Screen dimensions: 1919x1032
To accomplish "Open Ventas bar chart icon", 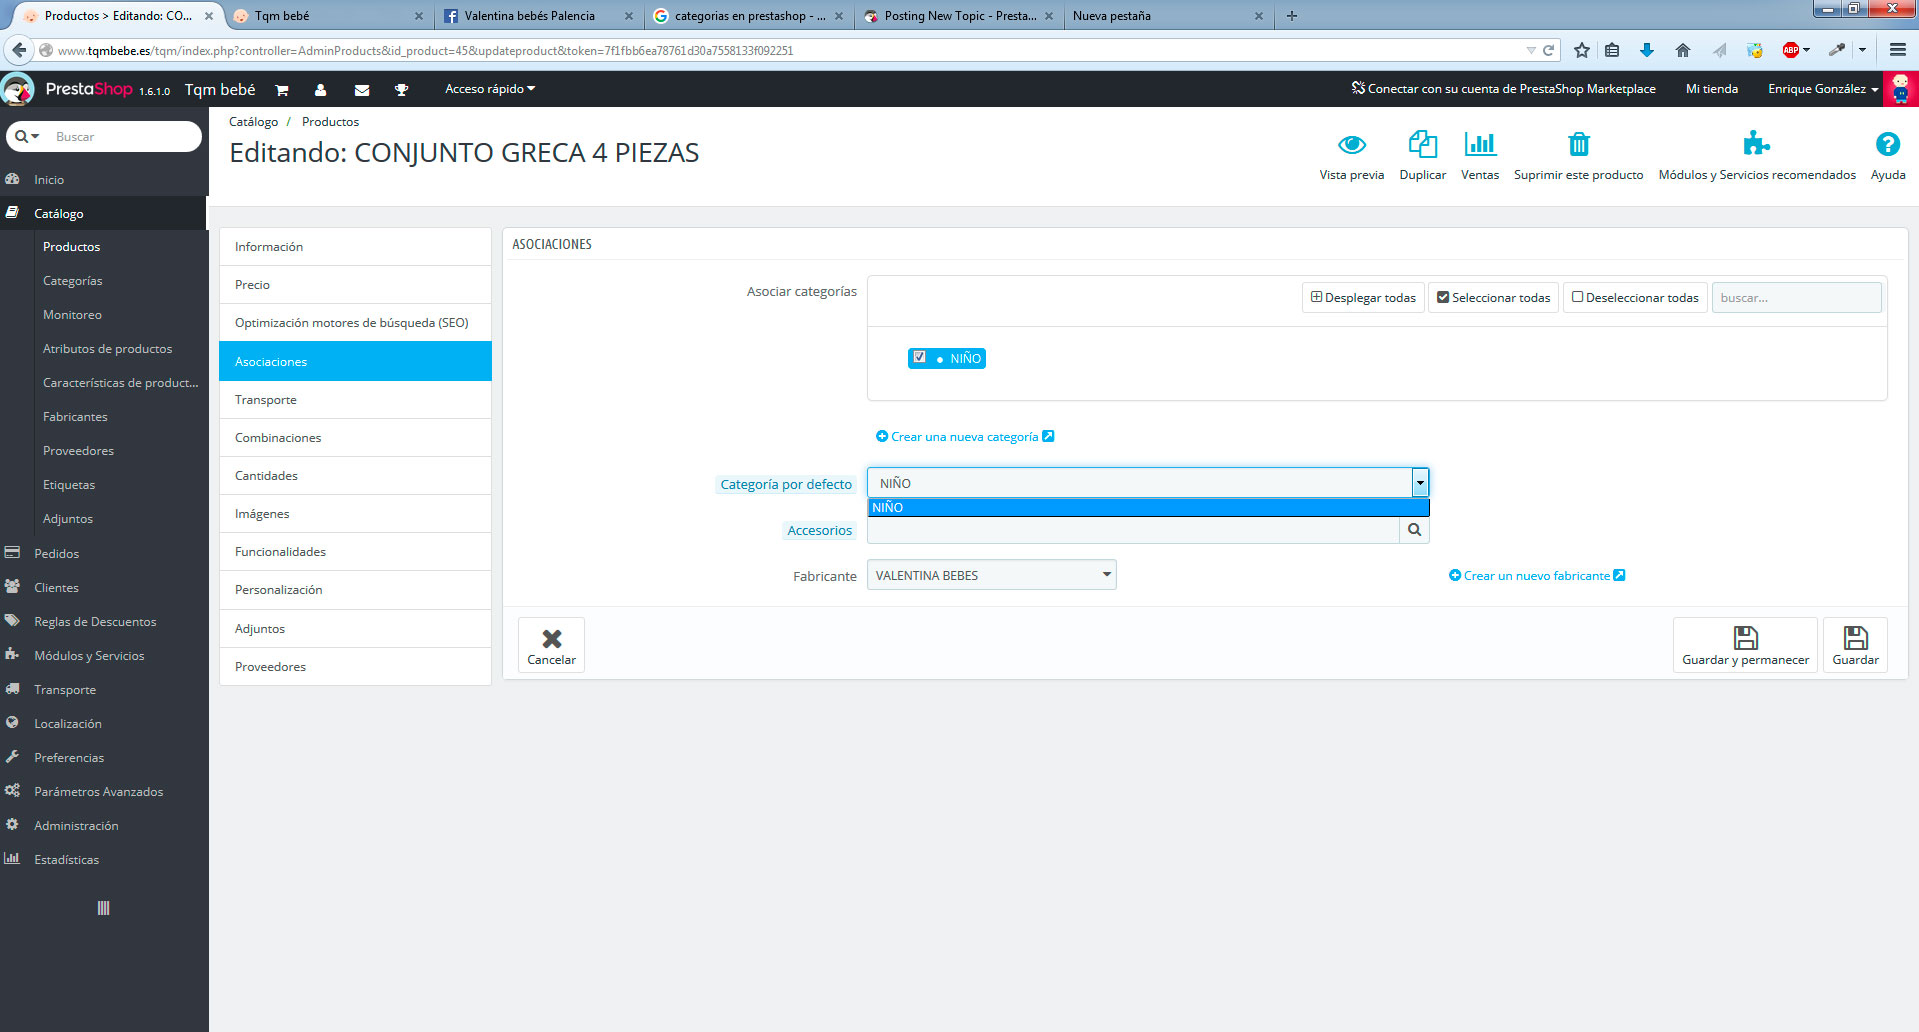I will 1480,145.
